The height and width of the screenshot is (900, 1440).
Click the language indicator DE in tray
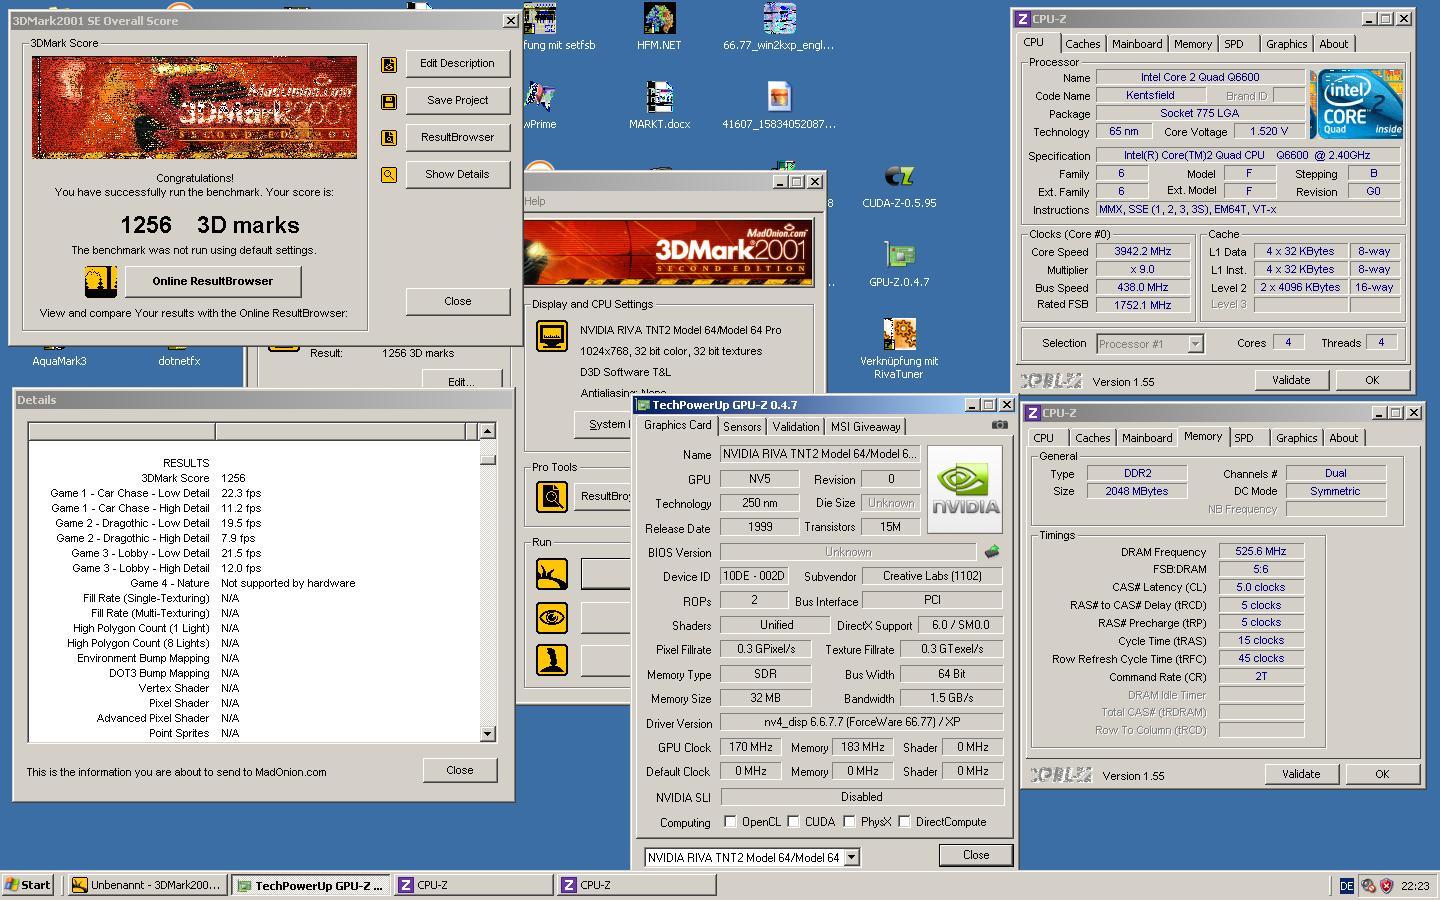pyautogui.click(x=1346, y=885)
